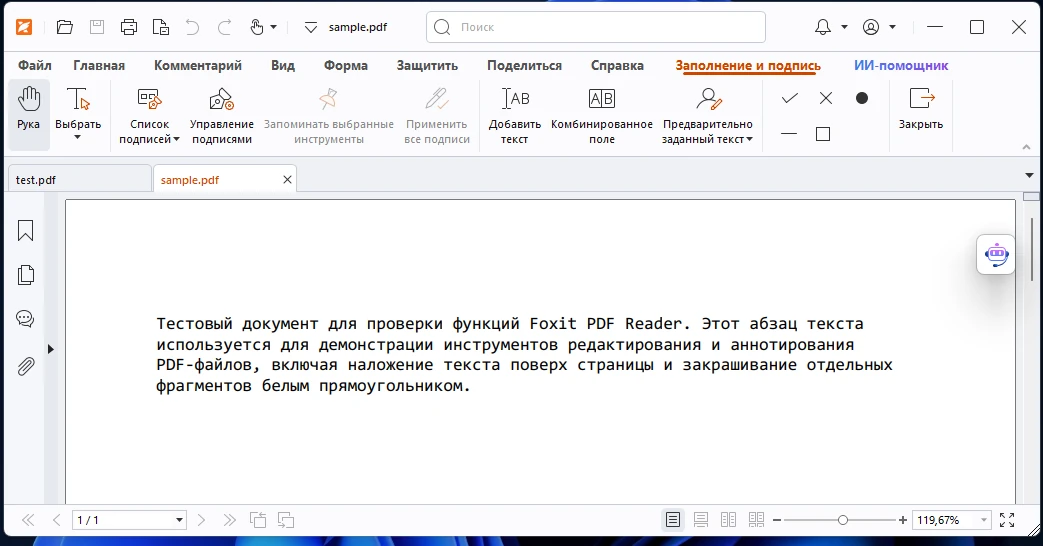Switch to the test.pdf document tab
Screen dimensions: 1043x546
(78, 180)
